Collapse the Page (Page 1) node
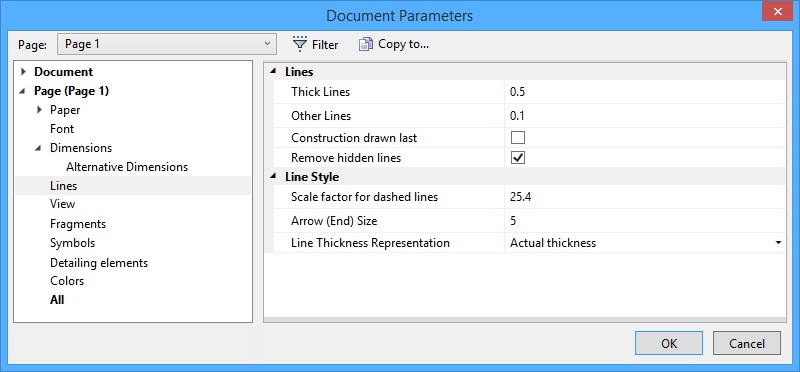This screenshot has height=372, width=800. 23,91
